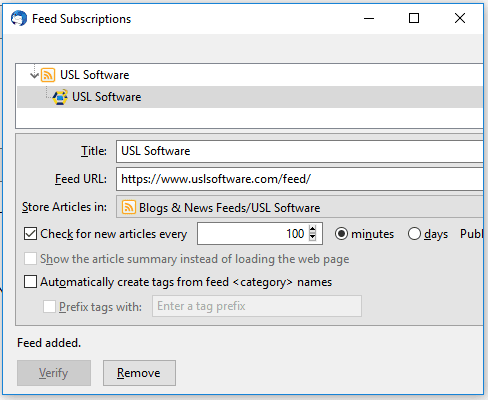Click the RSS icon in Store Articles field
The height and width of the screenshot is (400, 488).
[129, 207]
